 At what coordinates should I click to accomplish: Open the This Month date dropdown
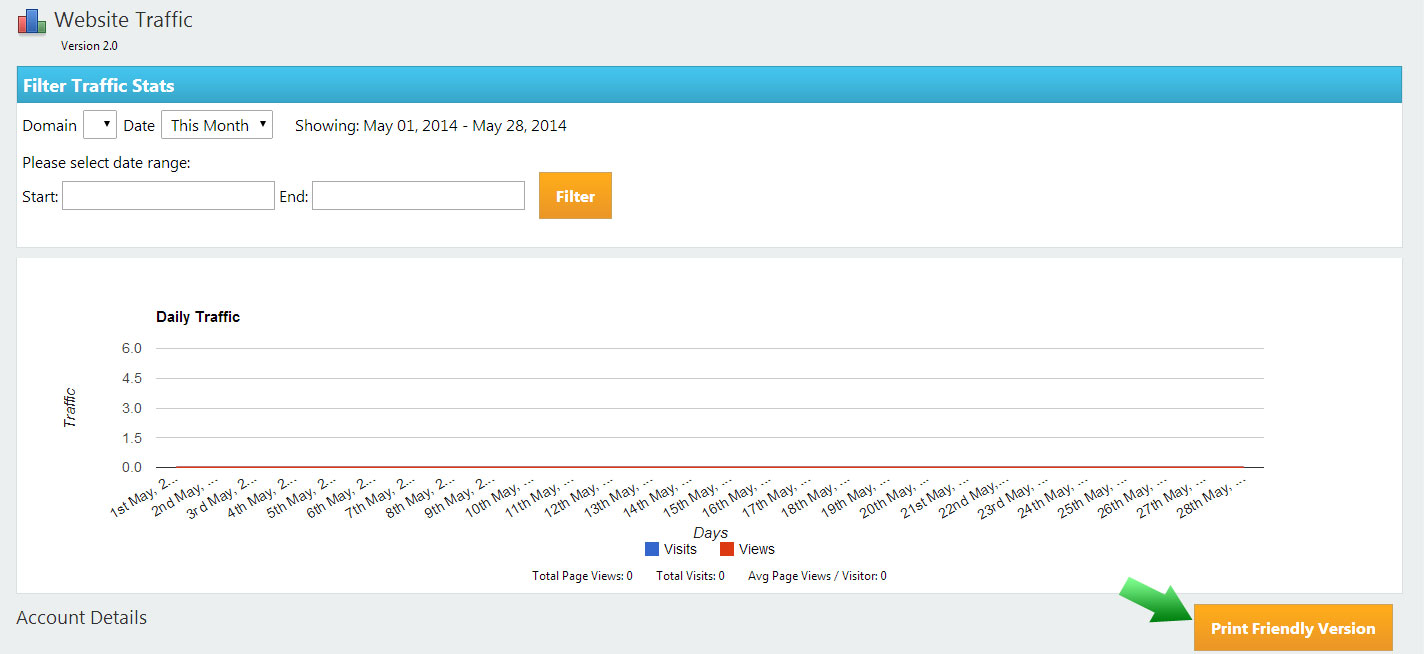point(217,125)
